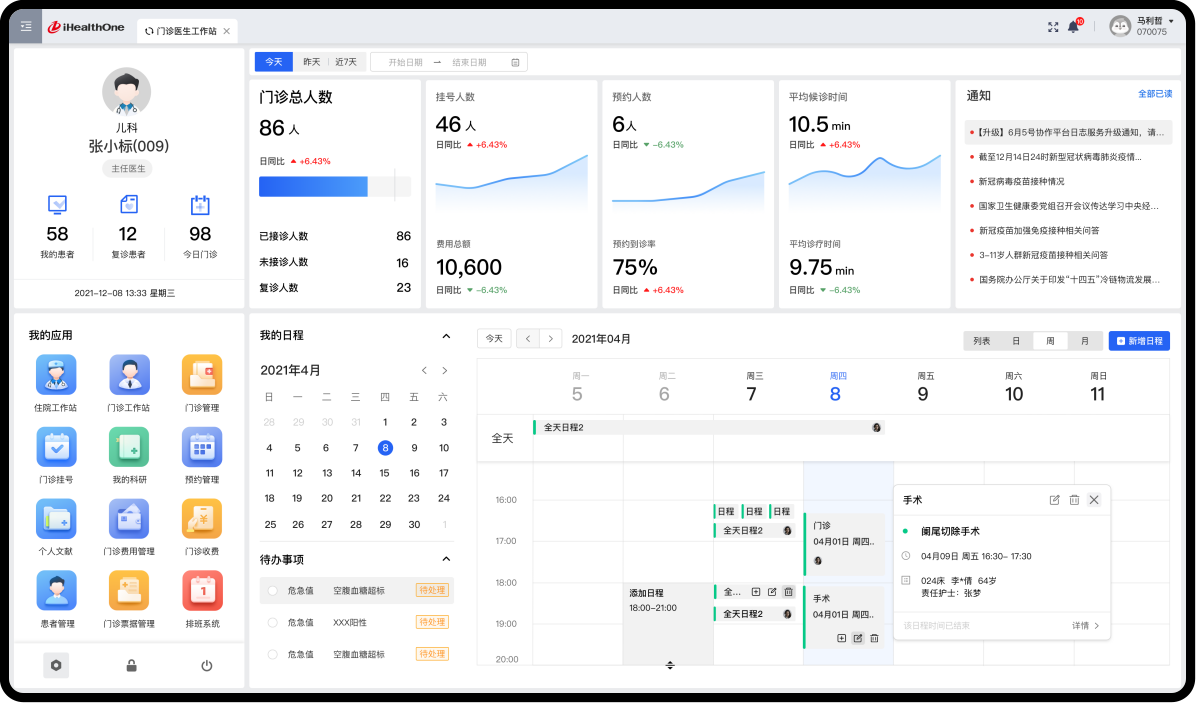Check the first 空腹血糖超标 todo circle
The image size is (1196, 703).
[272, 591]
